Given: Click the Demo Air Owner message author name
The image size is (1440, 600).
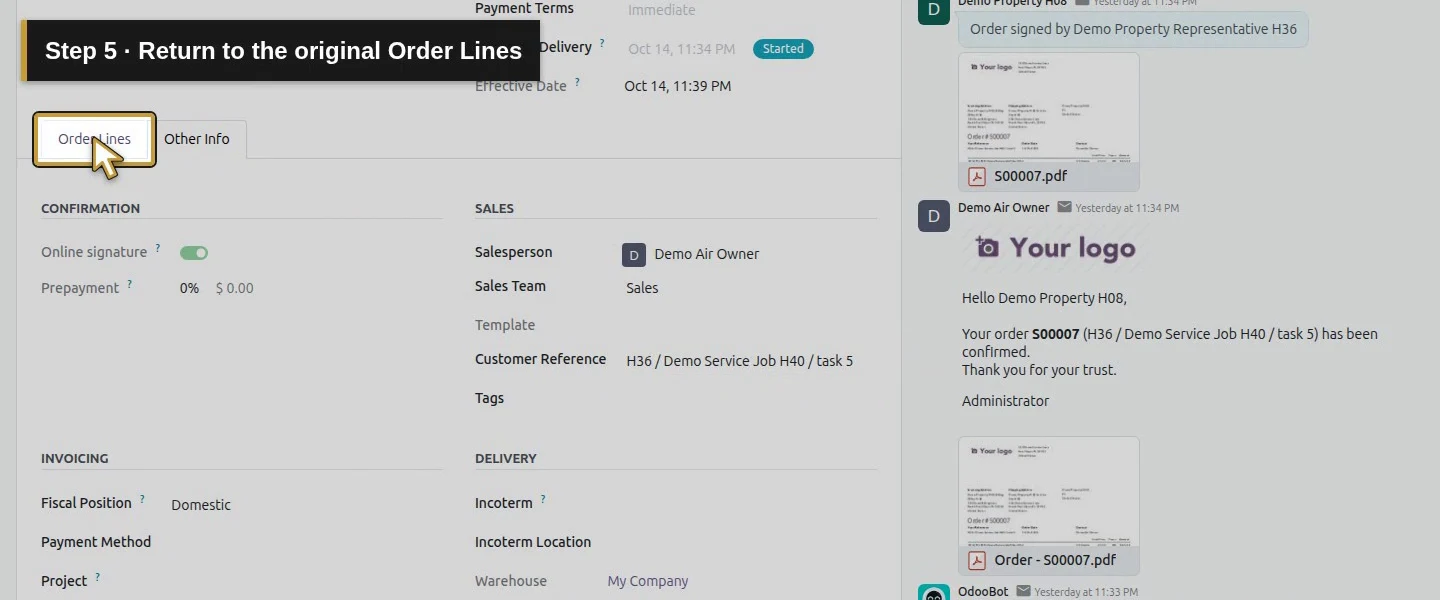Looking at the screenshot, I should tap(1003, 208).
